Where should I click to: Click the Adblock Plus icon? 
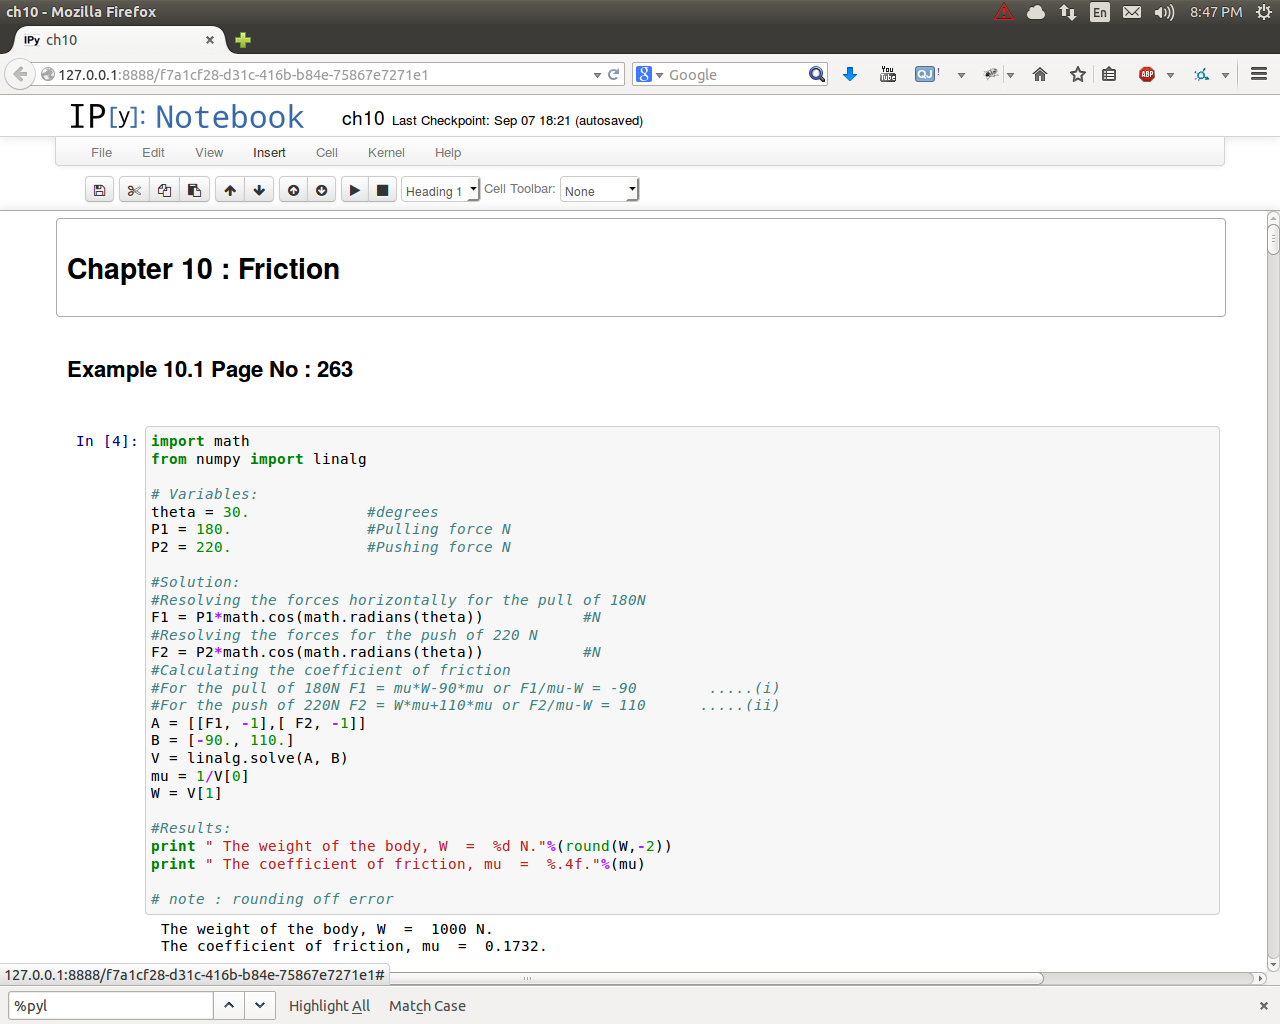[1147, 74]
